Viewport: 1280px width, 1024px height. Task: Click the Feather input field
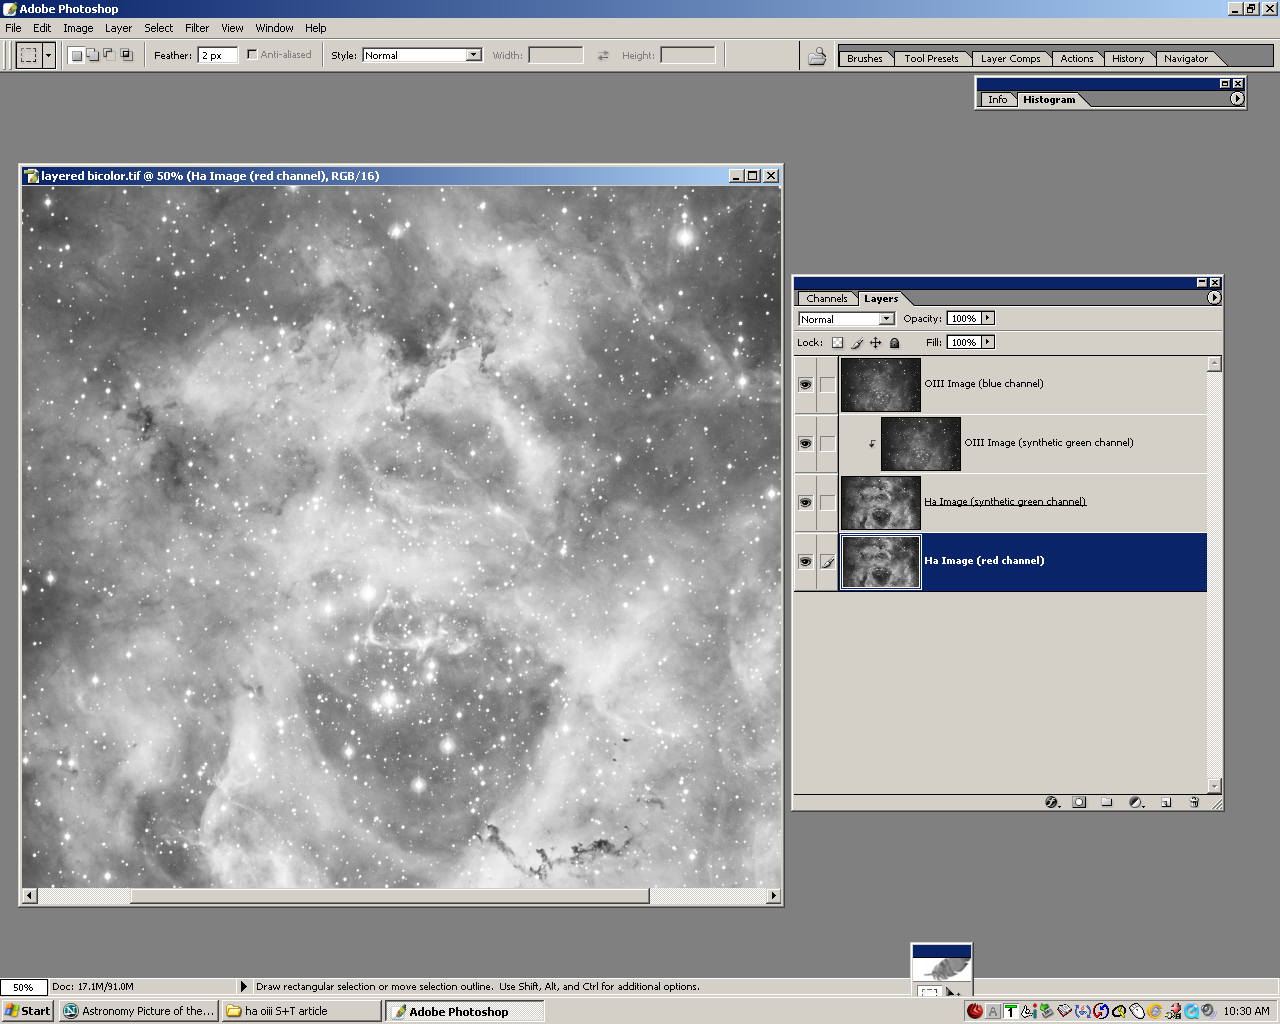(217, 56)
